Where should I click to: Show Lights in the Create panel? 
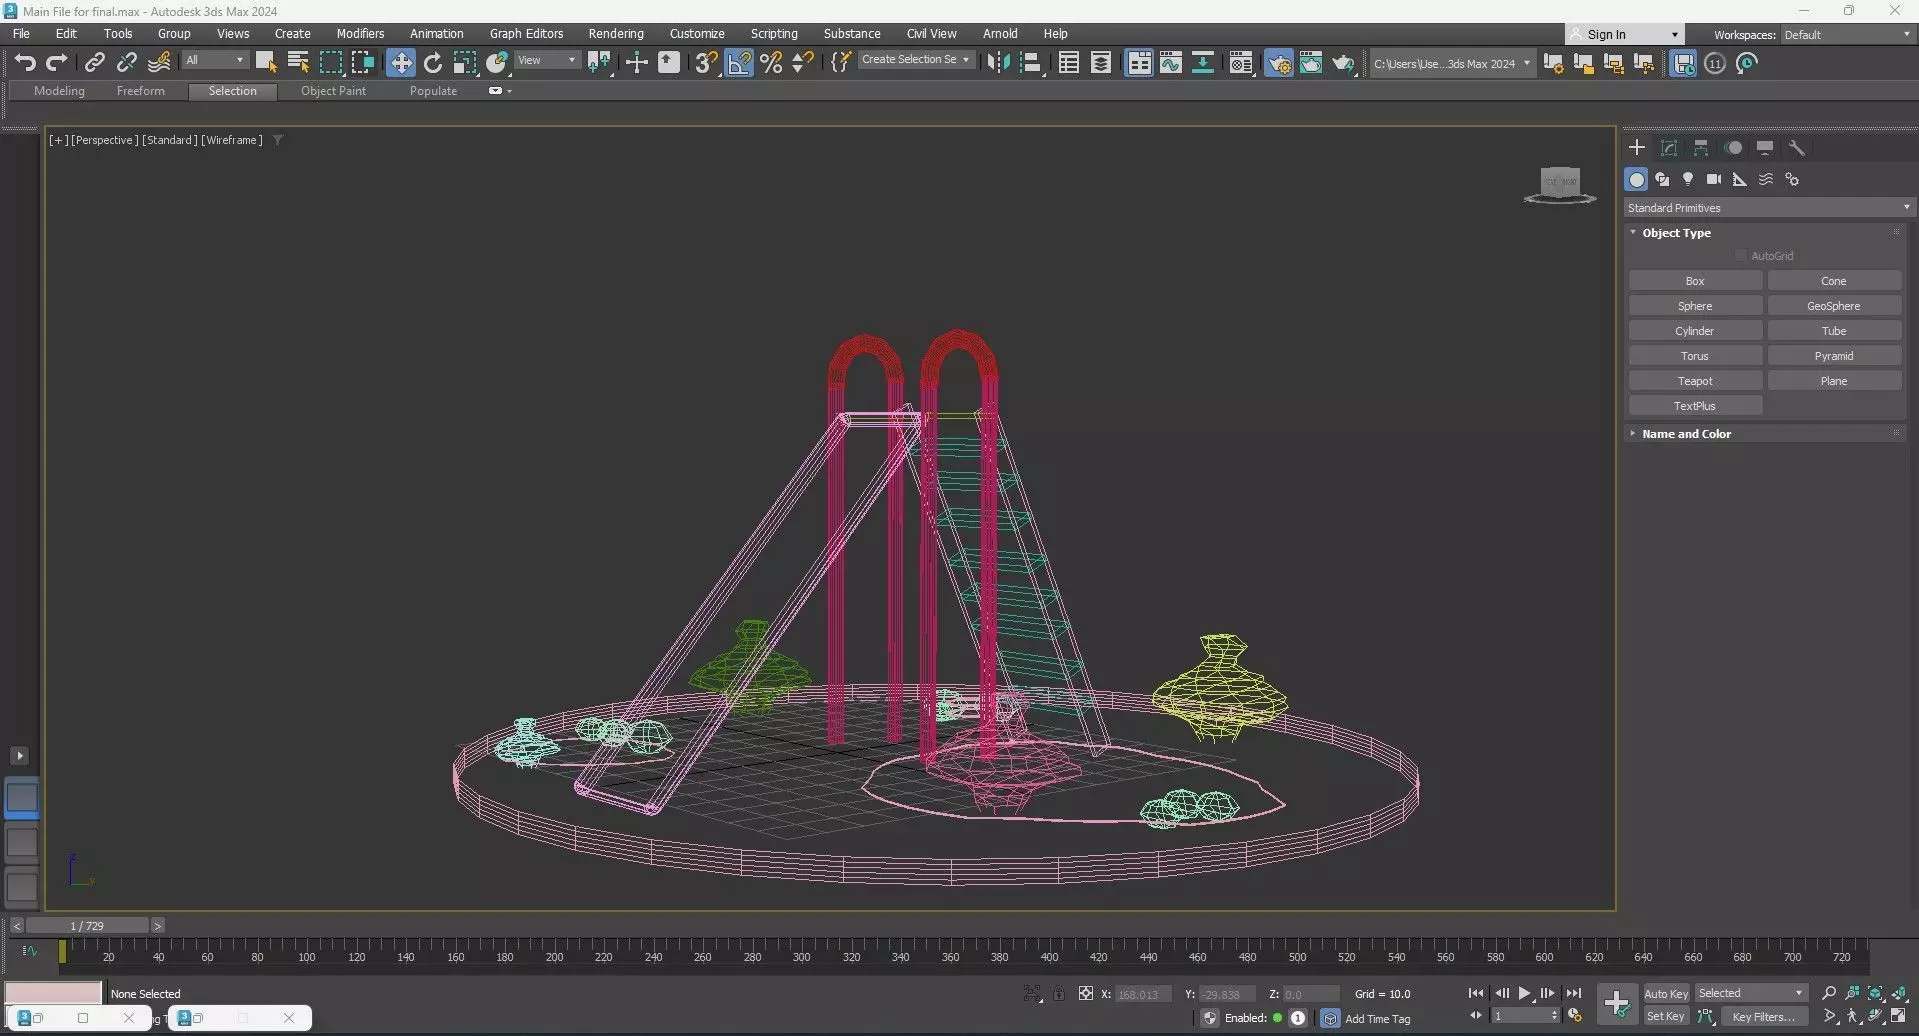pos(1688,180)
